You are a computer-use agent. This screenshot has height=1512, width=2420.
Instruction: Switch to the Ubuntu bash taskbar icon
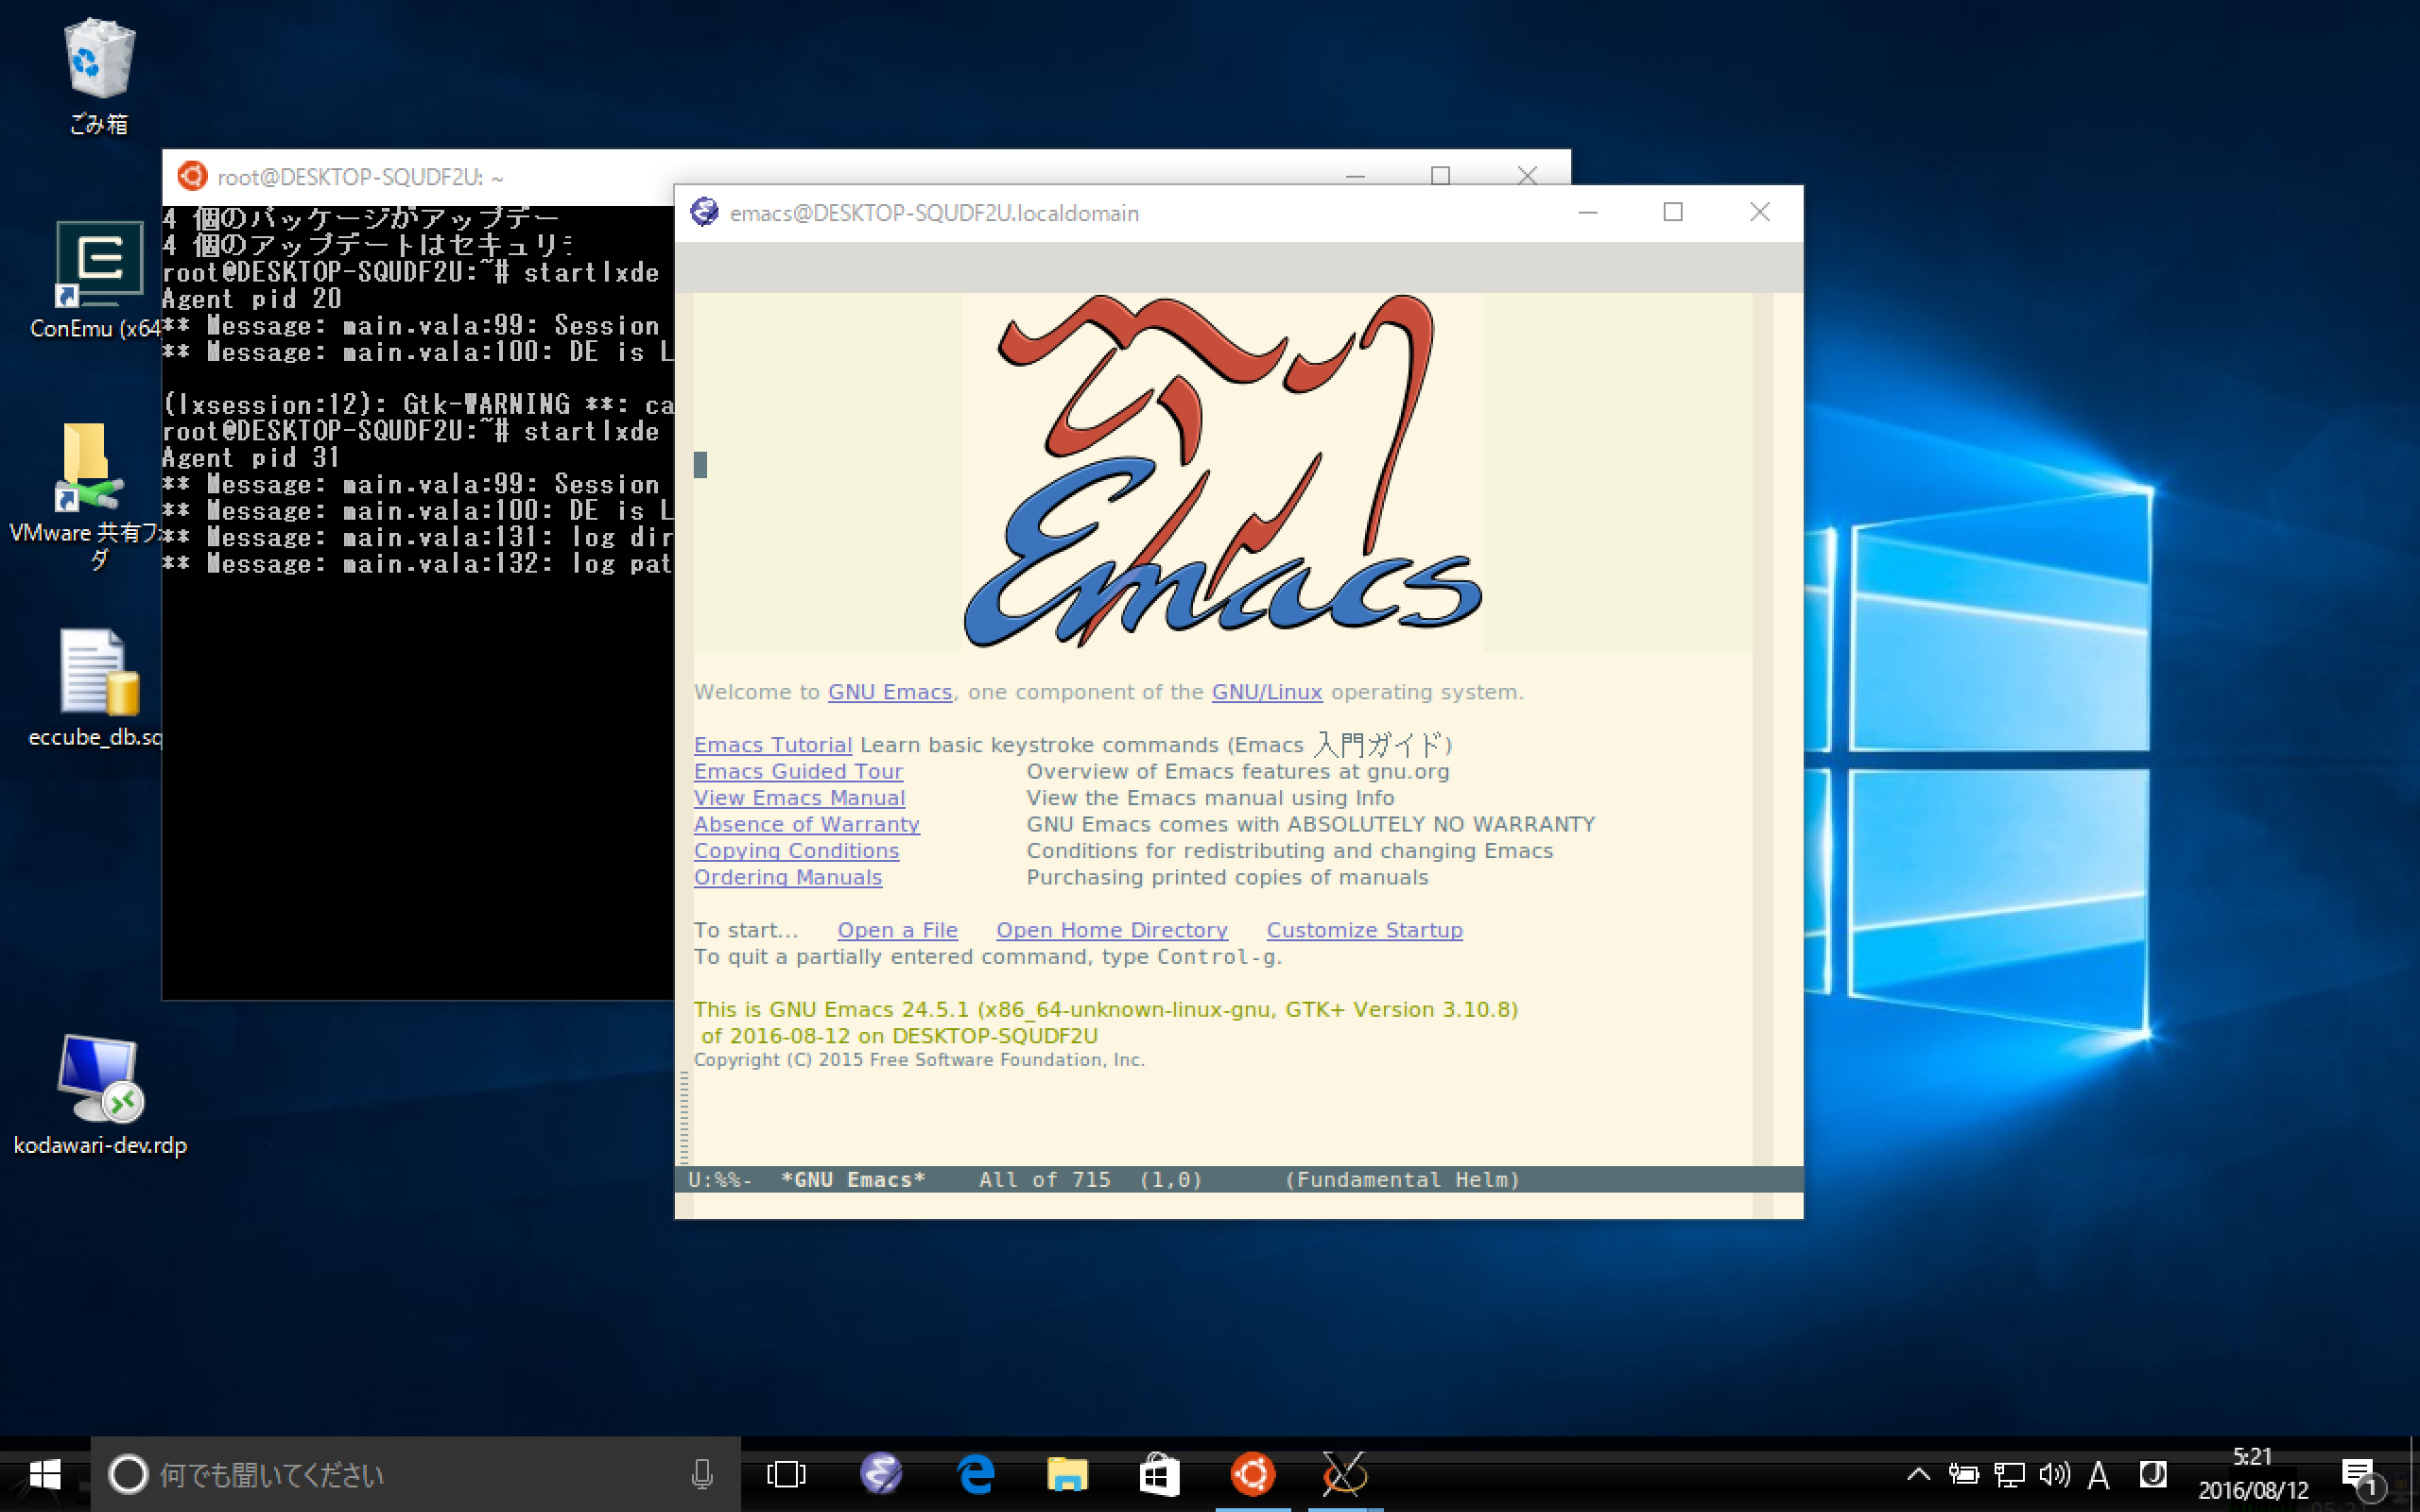(1252, 1474)
